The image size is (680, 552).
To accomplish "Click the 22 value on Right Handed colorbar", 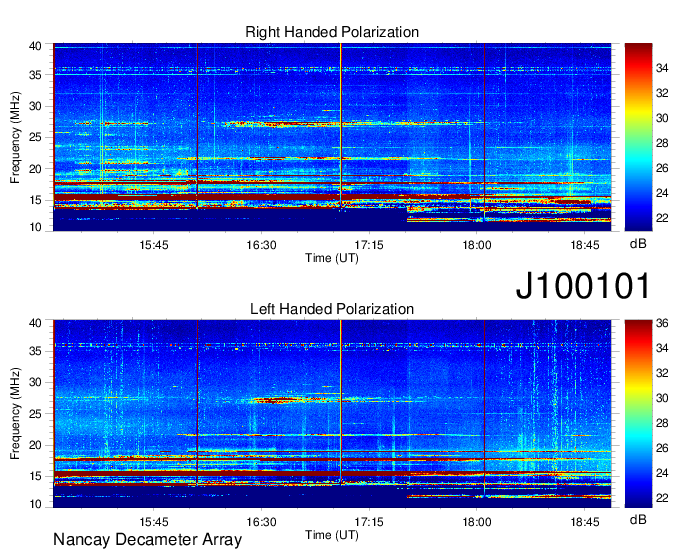I will tap(662, 218).
